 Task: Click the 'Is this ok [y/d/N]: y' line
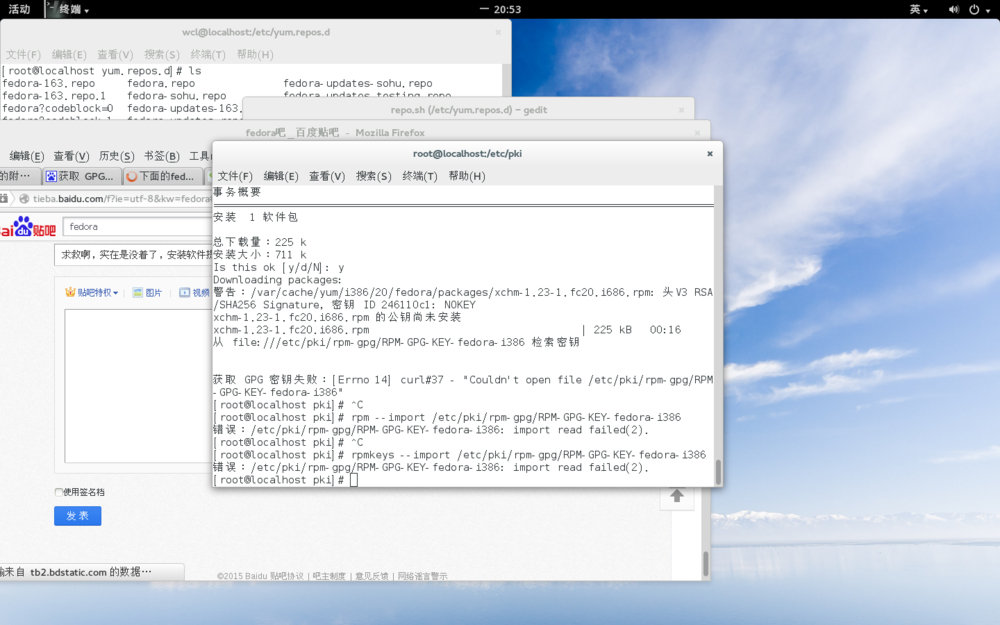tap(279, 267)
